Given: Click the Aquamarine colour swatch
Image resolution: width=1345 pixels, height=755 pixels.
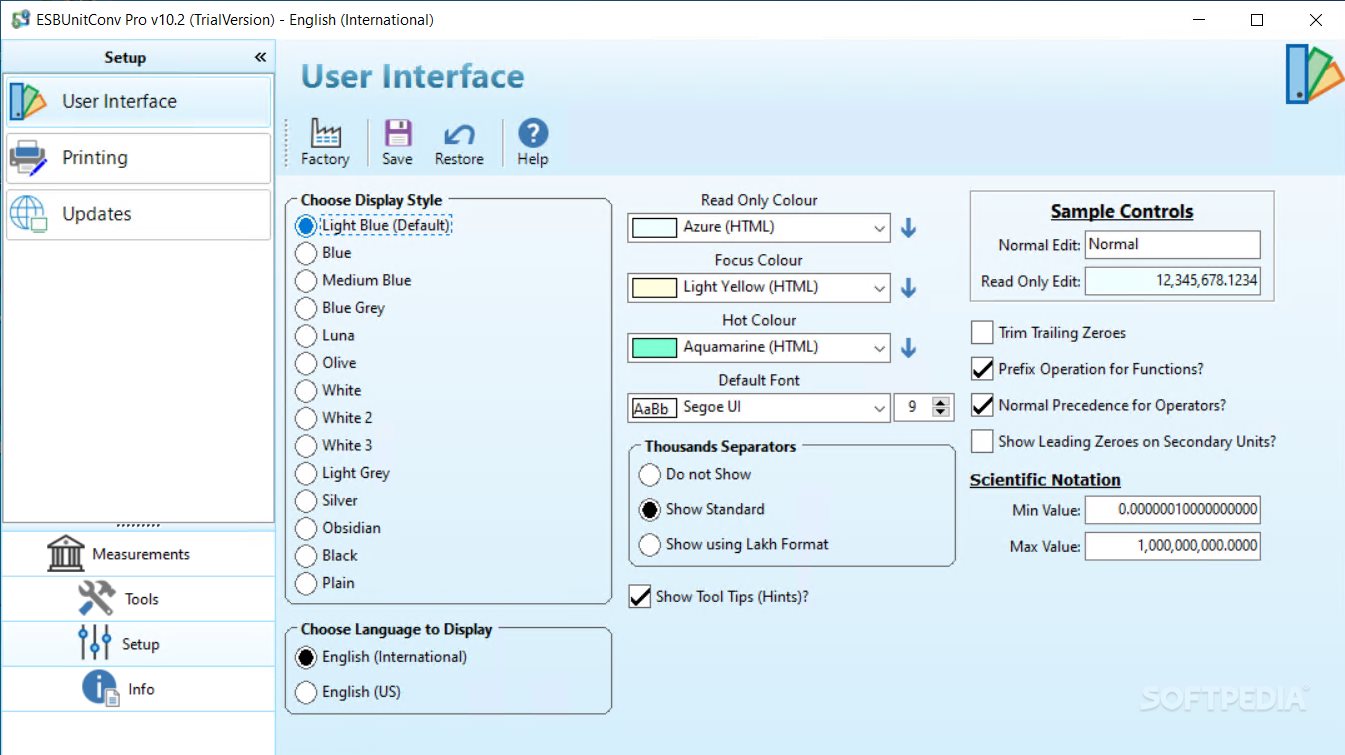Looking at the screenshot, I should 654,348.
